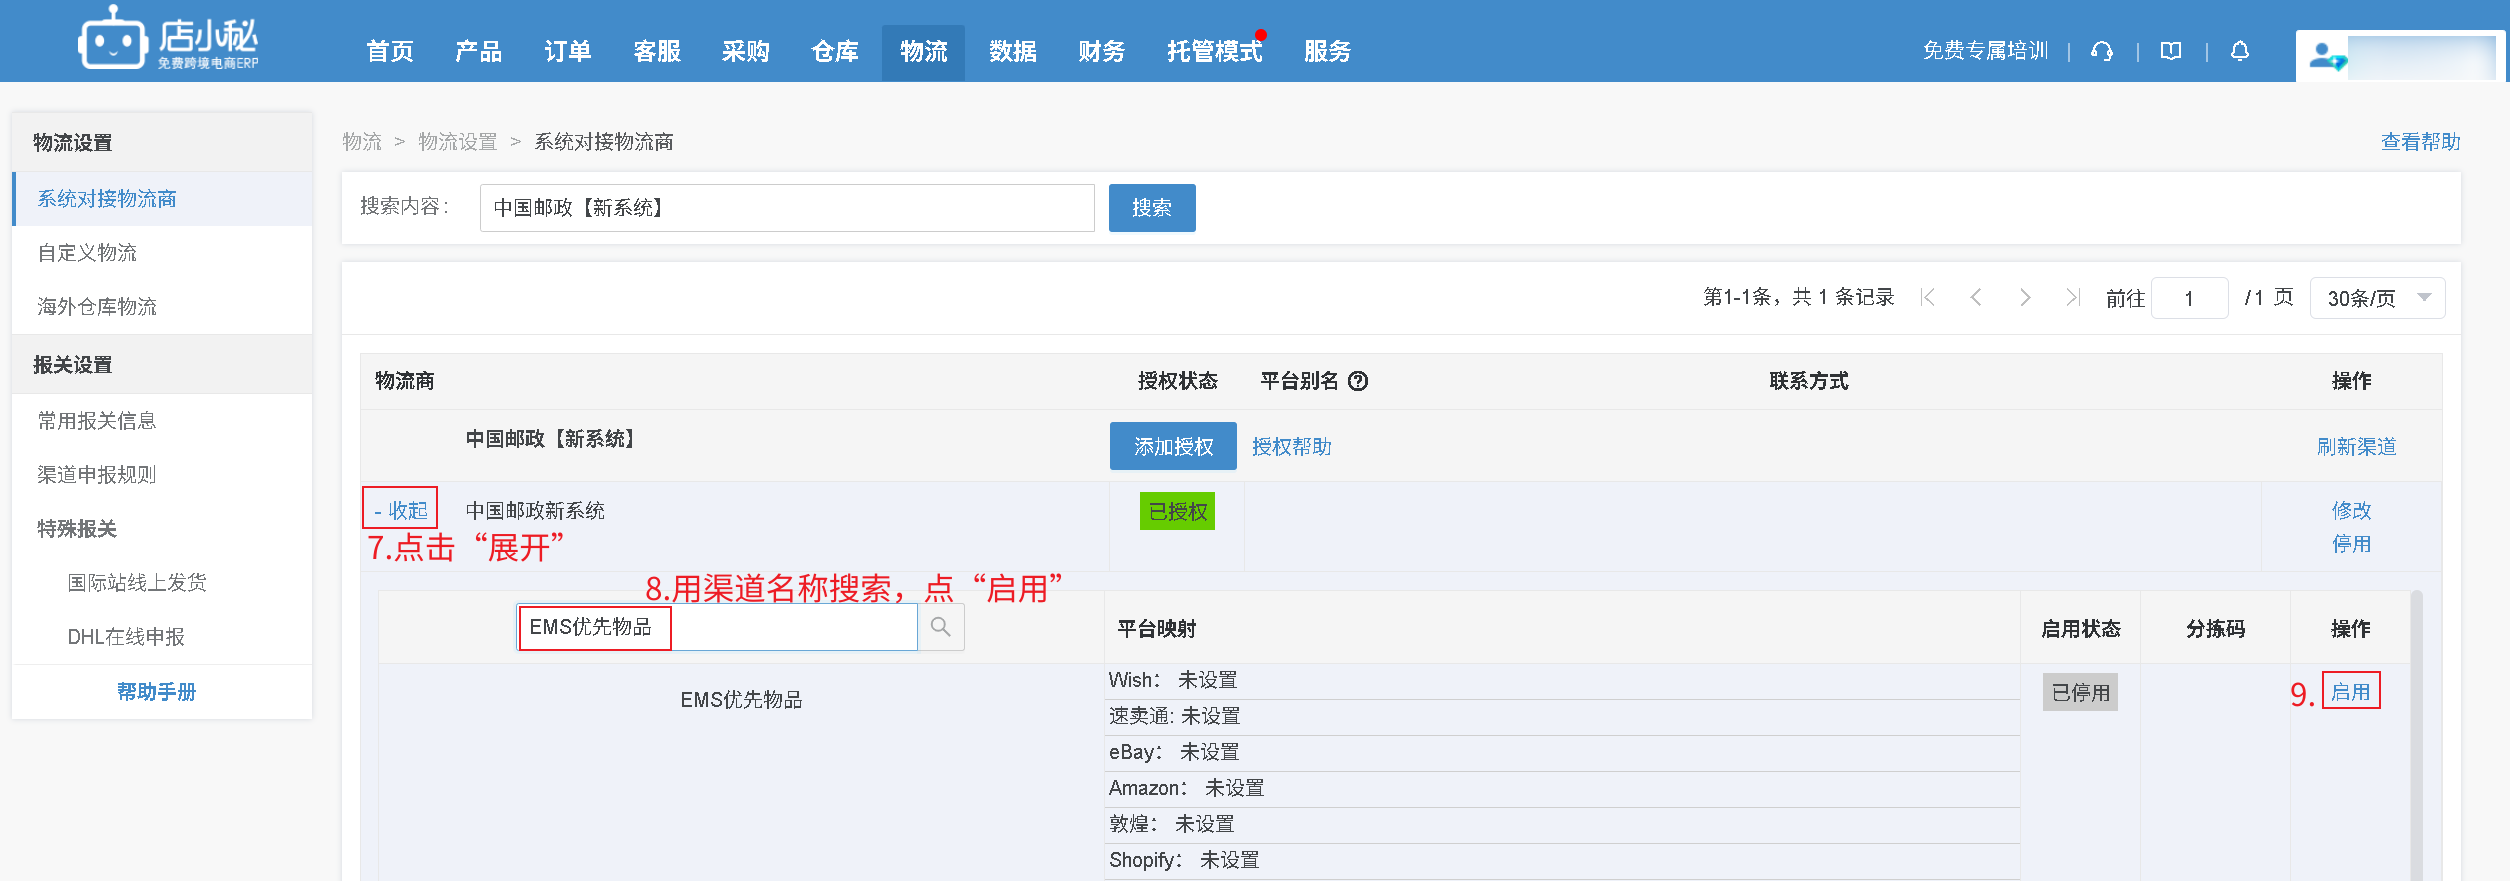2510x881 pixels.
Task: Click the blue 搜索 button
Action: pos(1152,208)
